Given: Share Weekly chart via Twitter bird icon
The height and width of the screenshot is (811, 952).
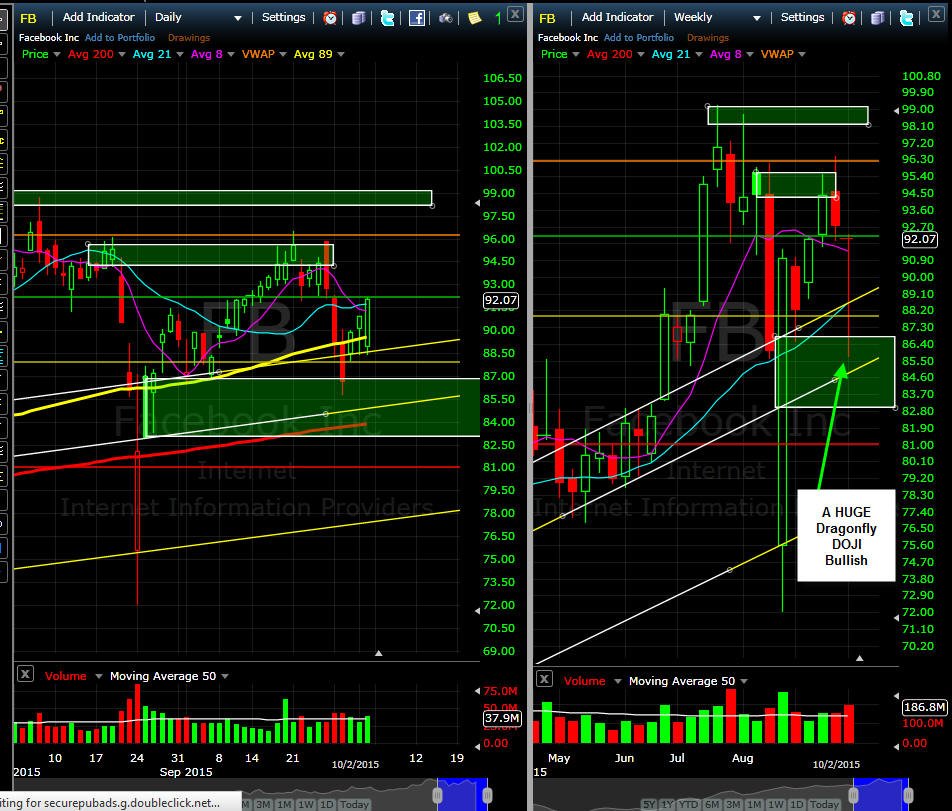Looking at the screenshot, I should (906, 18).
